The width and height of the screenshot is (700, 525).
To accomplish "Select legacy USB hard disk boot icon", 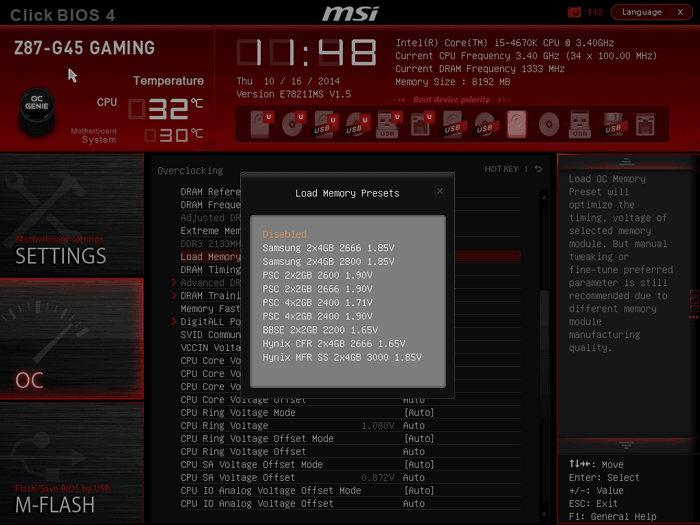I will click(453, 124).
